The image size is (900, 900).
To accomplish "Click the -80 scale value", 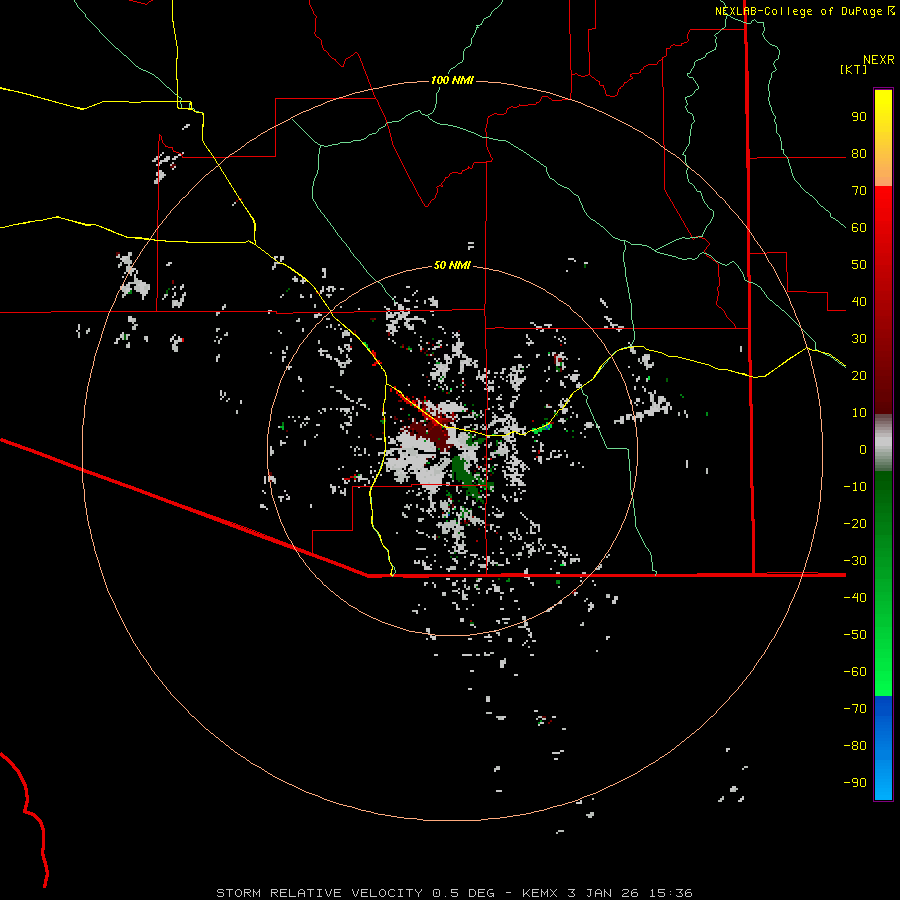I will pos(855,746).
